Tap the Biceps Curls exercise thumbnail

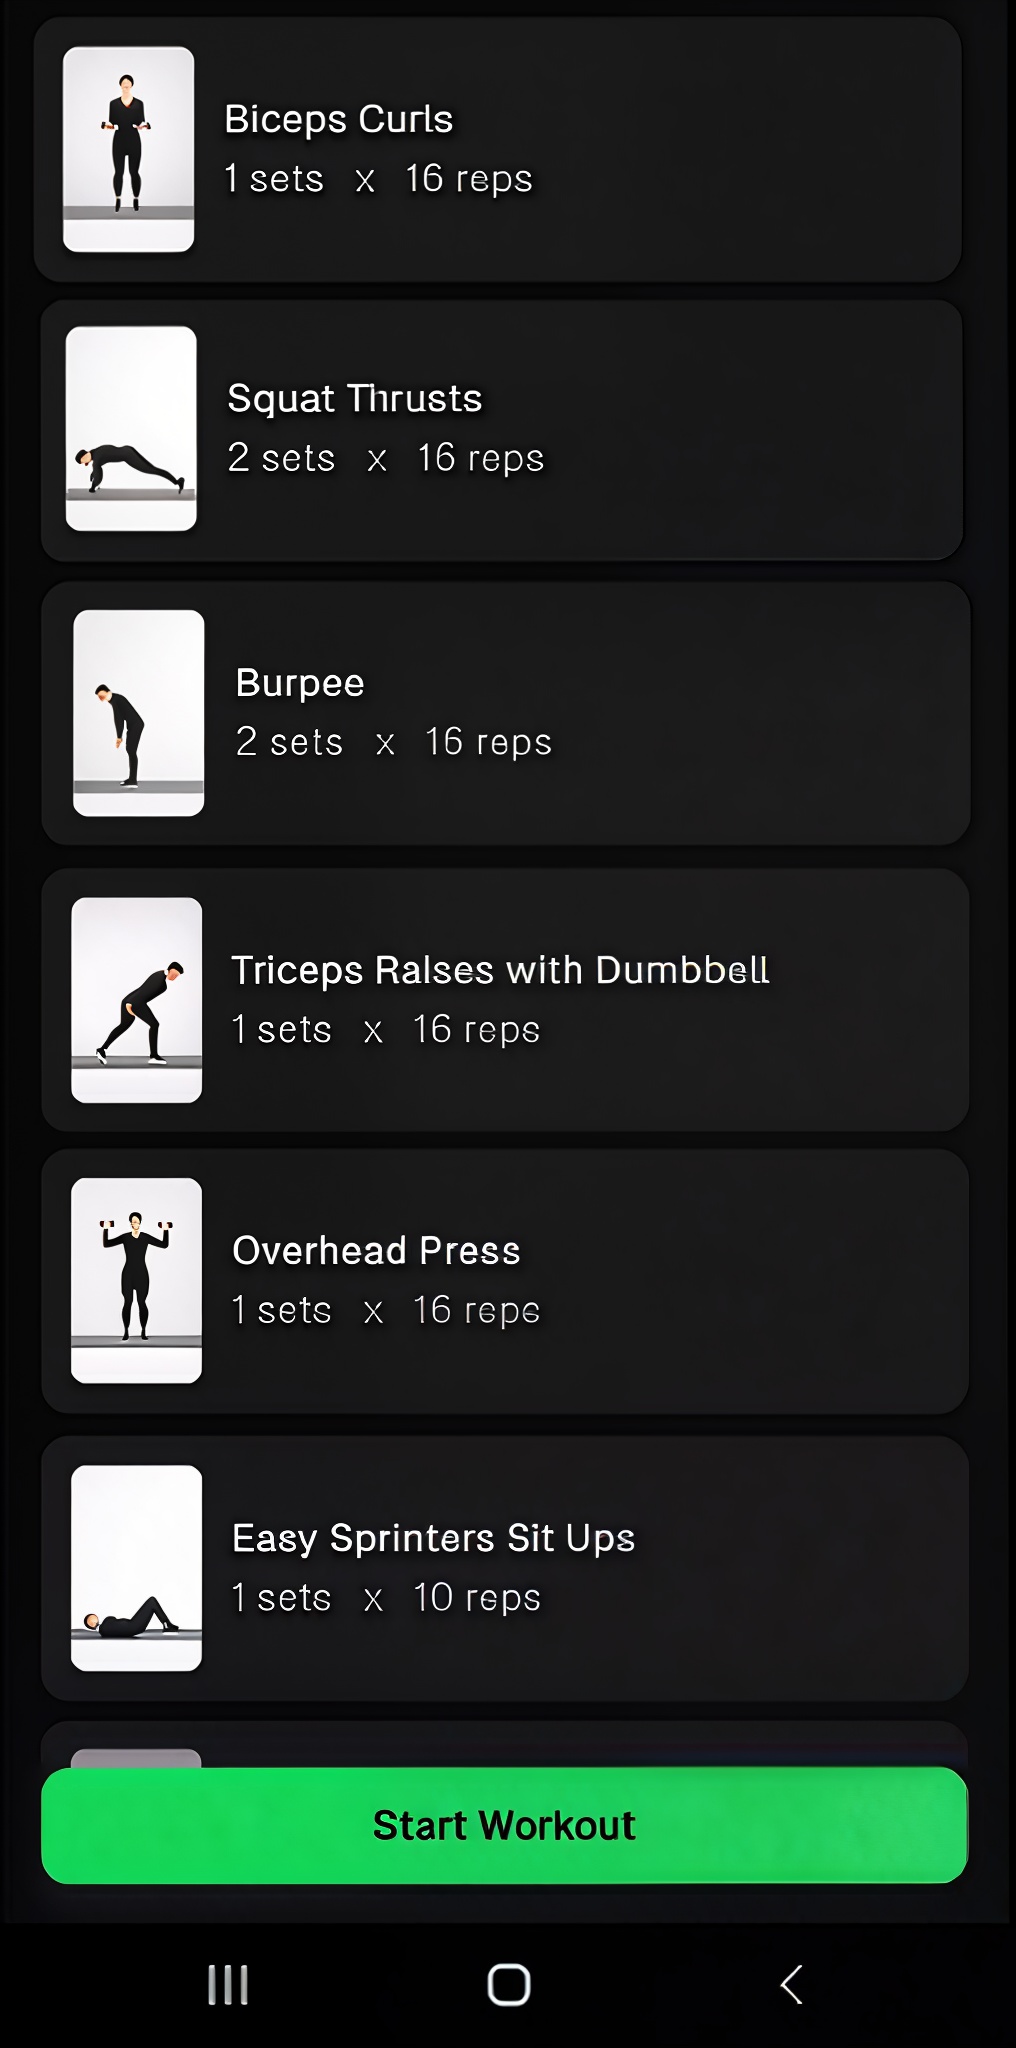[x=129, y=149]
